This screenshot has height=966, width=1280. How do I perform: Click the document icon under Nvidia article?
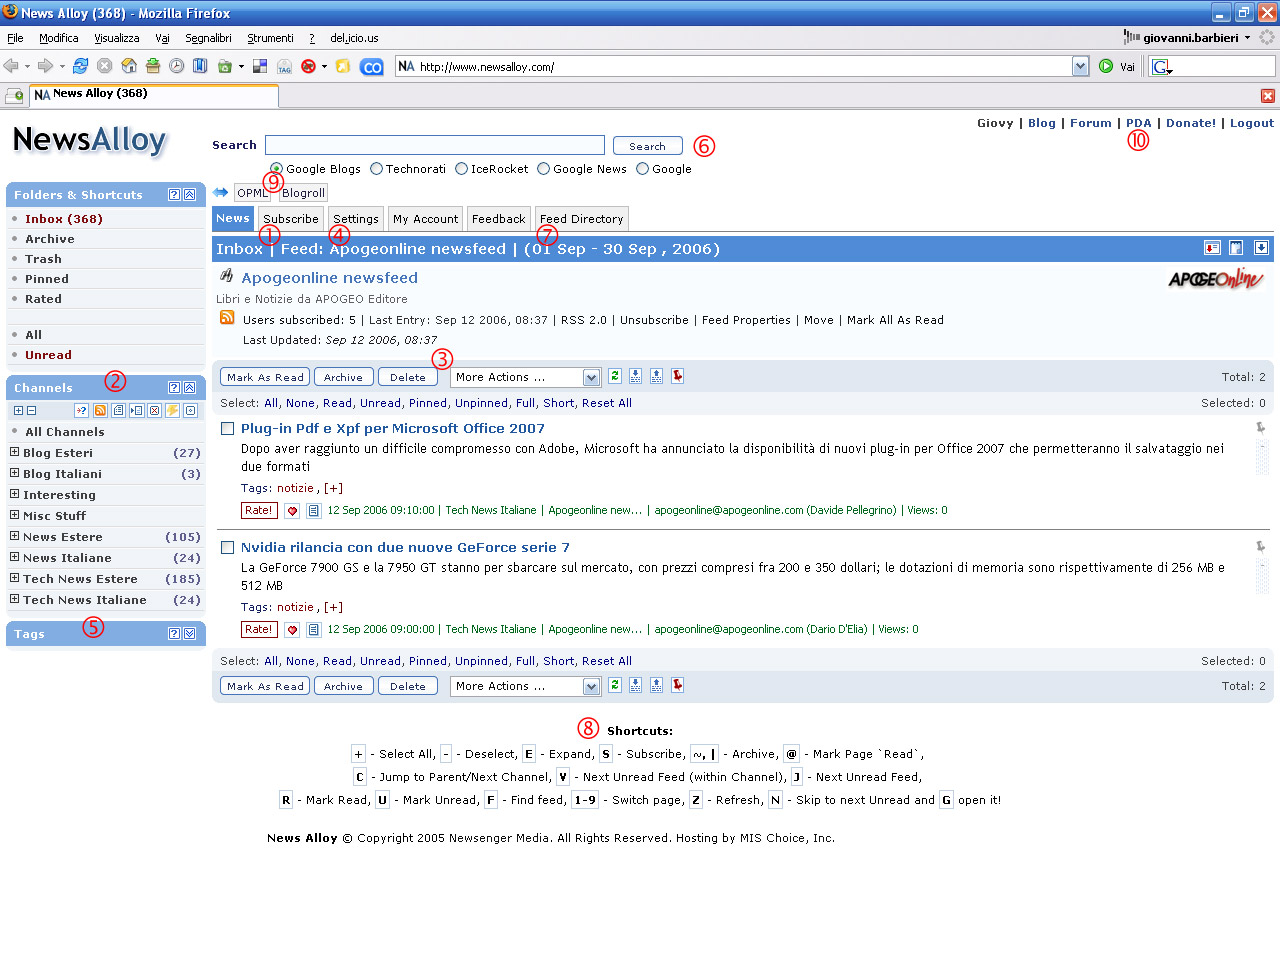click(313, 630)
